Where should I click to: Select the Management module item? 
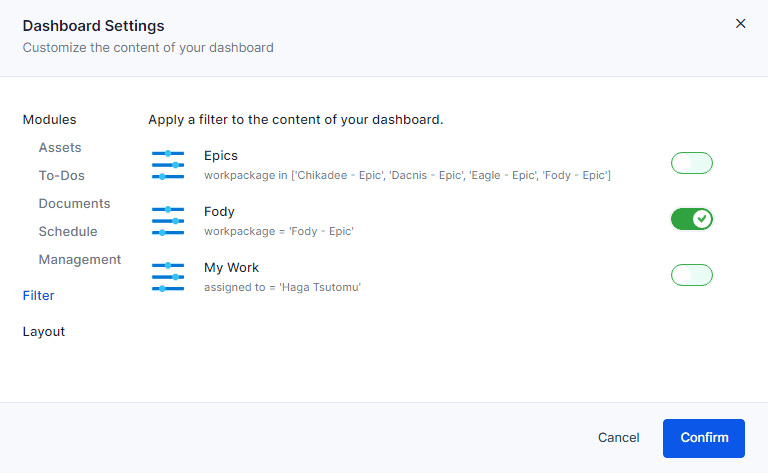80,260
